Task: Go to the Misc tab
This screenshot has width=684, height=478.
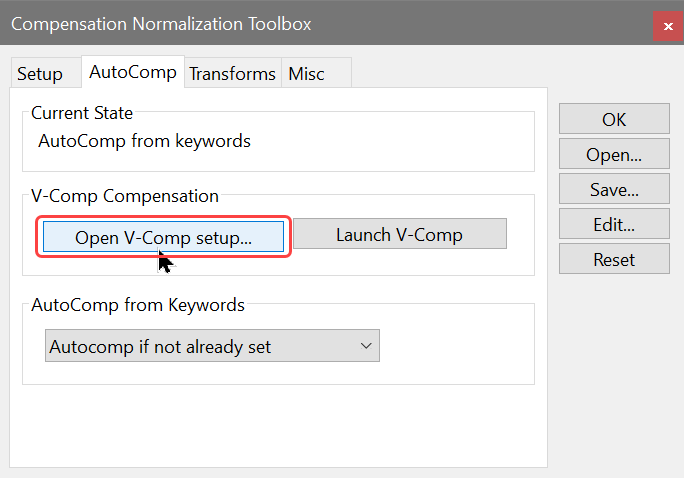Action: click(x=306, y=74)
